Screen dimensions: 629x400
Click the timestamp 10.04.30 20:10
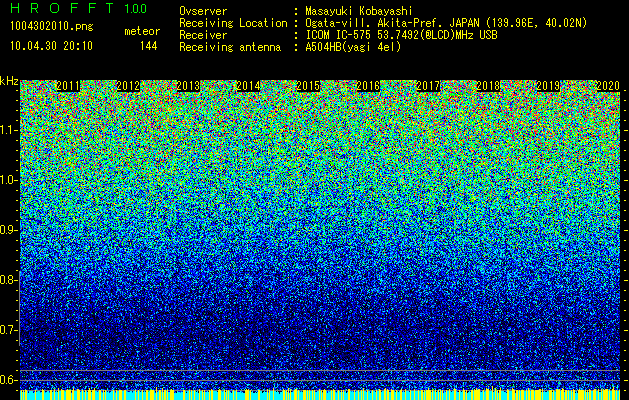tap(51, 46)
